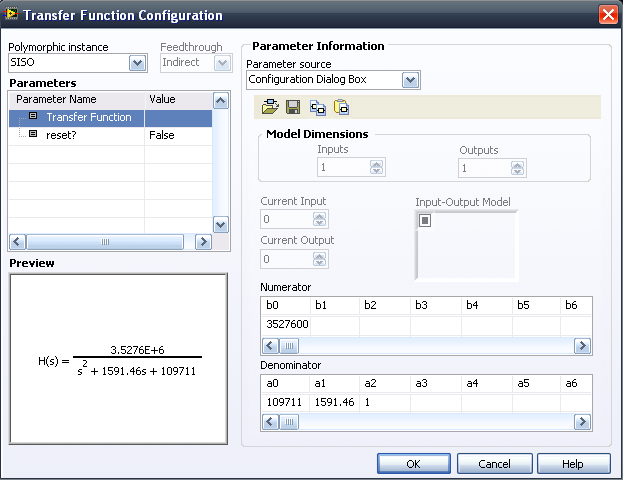
Task: Expand the Parameter source dropdown
Action: (410, 80)
